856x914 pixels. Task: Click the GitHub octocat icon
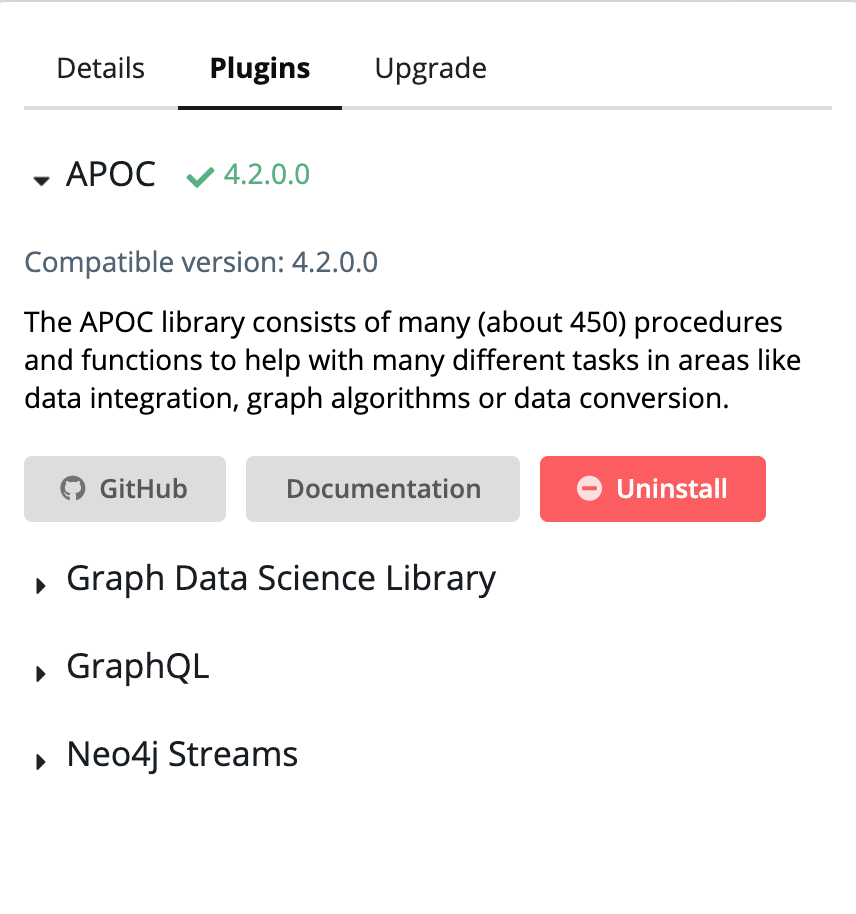pos(73,488)
